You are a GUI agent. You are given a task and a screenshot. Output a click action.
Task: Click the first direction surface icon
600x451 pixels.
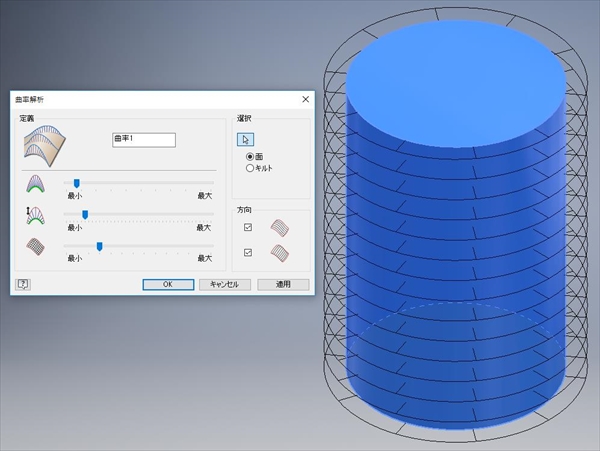(x=281, y=228)
